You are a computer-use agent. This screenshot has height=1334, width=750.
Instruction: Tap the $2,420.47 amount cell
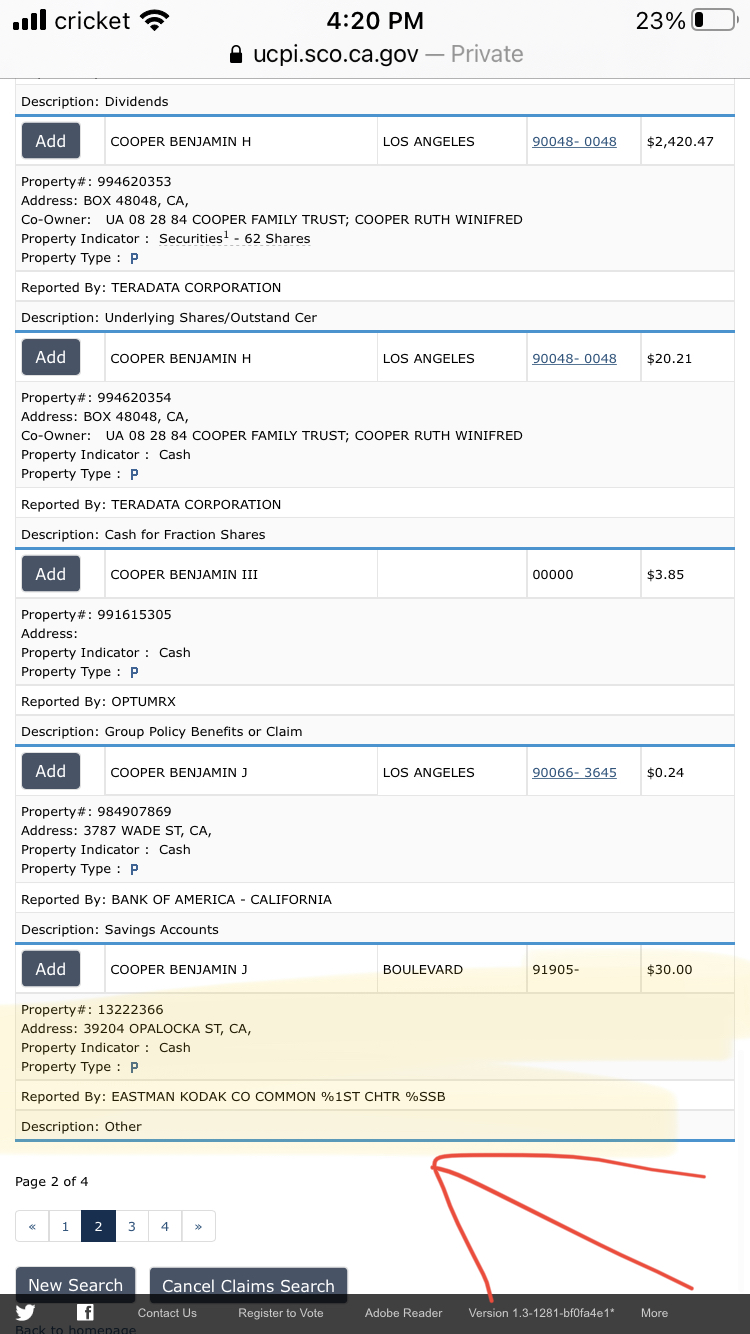tap(687, 142)
